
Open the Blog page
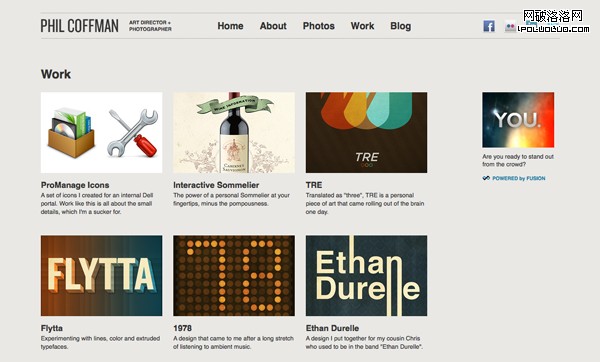pos(401,26)
